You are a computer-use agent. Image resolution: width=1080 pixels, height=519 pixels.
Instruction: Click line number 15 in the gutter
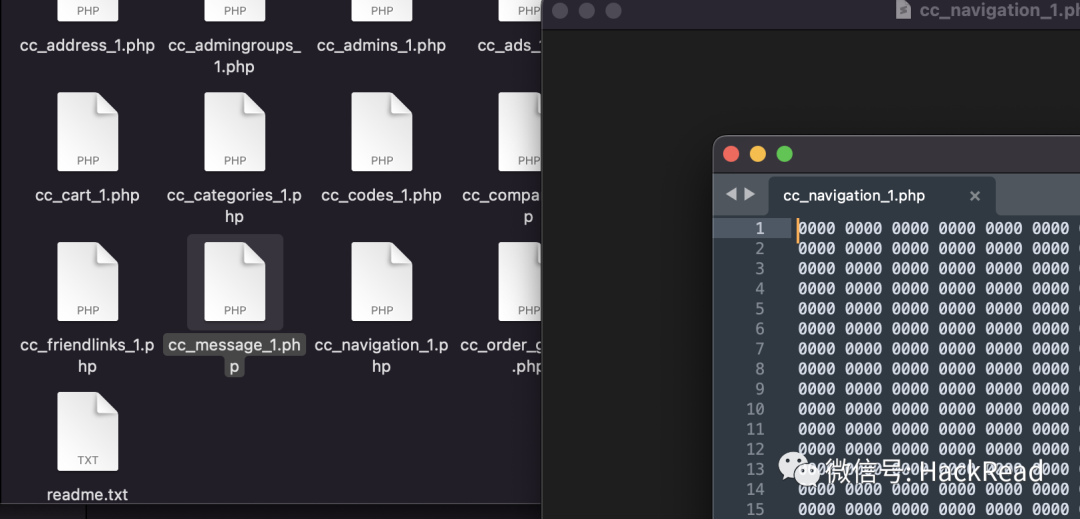click(756, 509)
